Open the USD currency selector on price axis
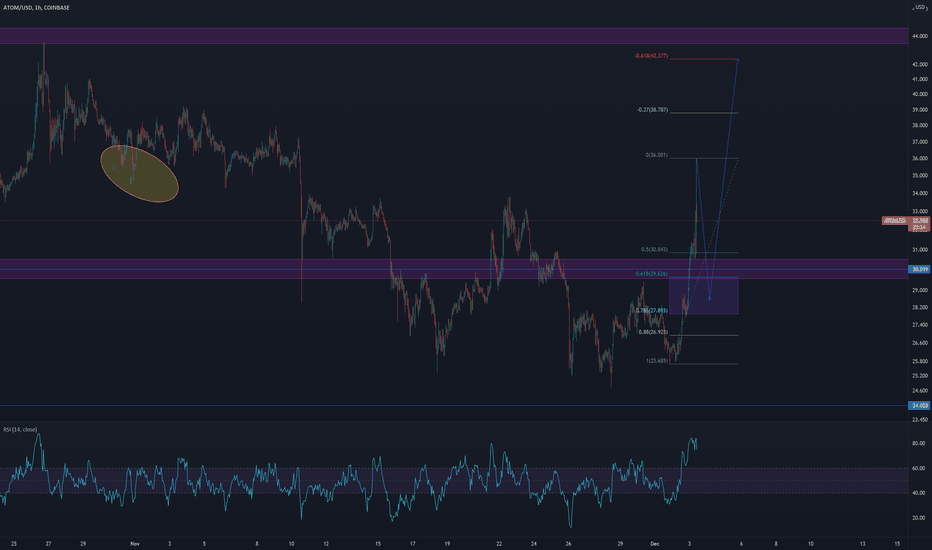932x550 pixels. coord(920,7)
